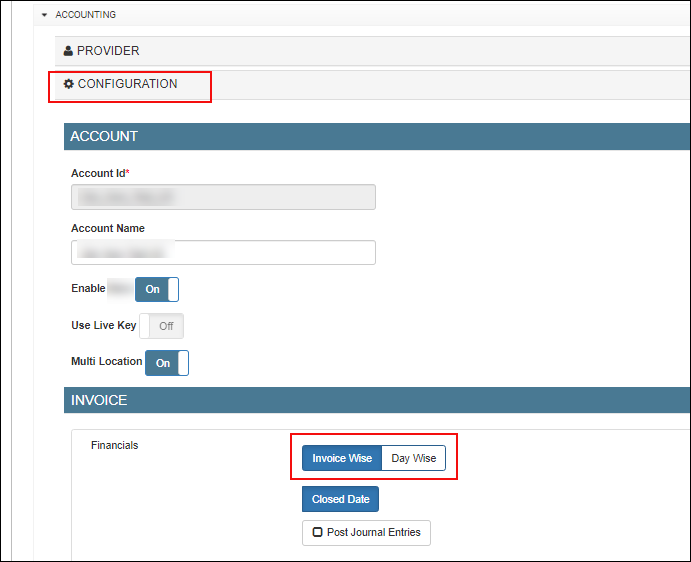The width and height of the screenshot is (691, 562).
Task: Click the INVOICE section header
Action: [377, 400]
